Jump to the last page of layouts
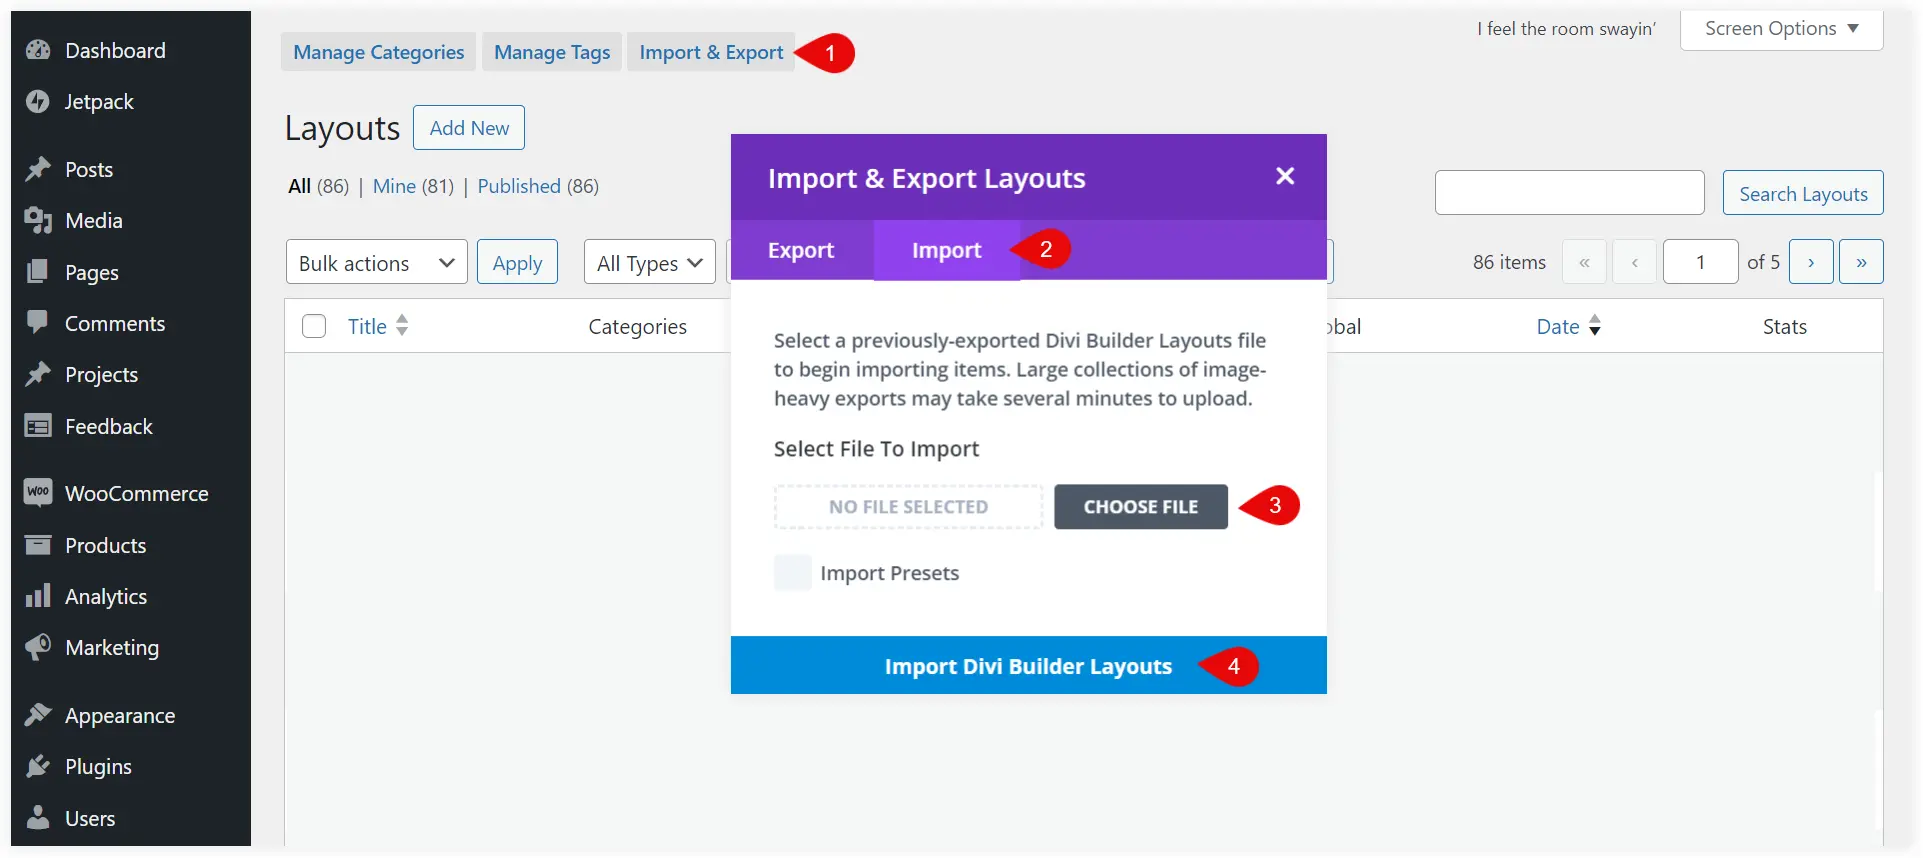 tap(1861, 262)
